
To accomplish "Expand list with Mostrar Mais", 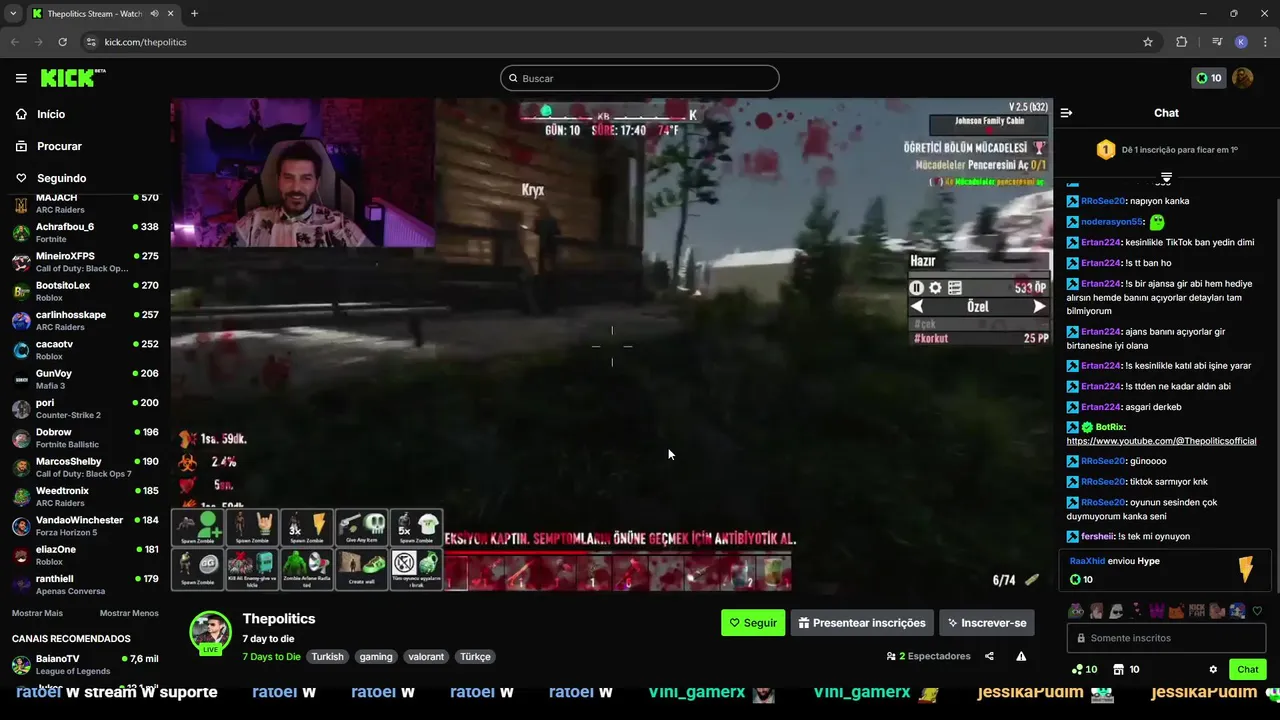I will pos(37,613).
